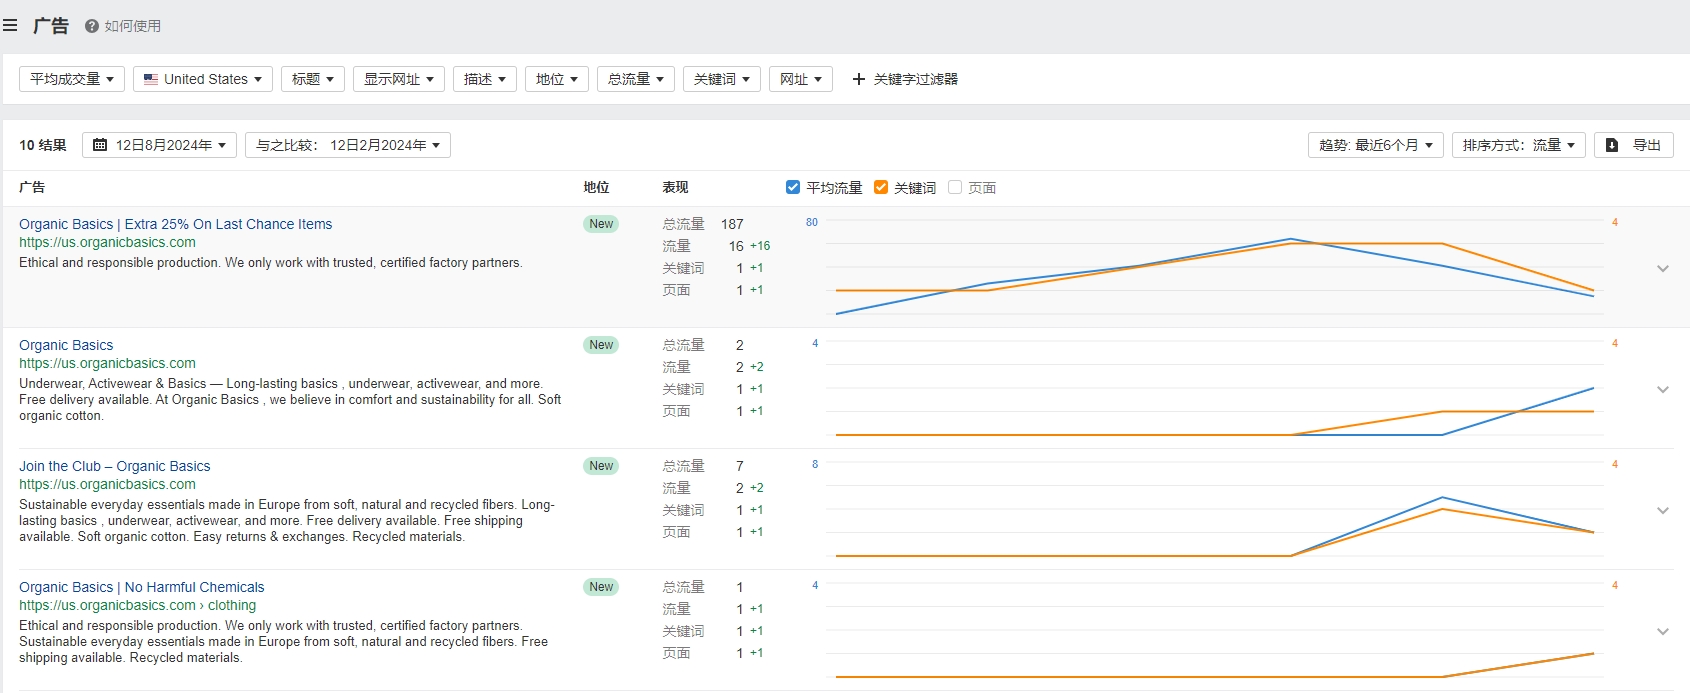Screen dimensions: 1690x693
Task: Open the 描述 filter dropdown
Action: click(485, 79)
